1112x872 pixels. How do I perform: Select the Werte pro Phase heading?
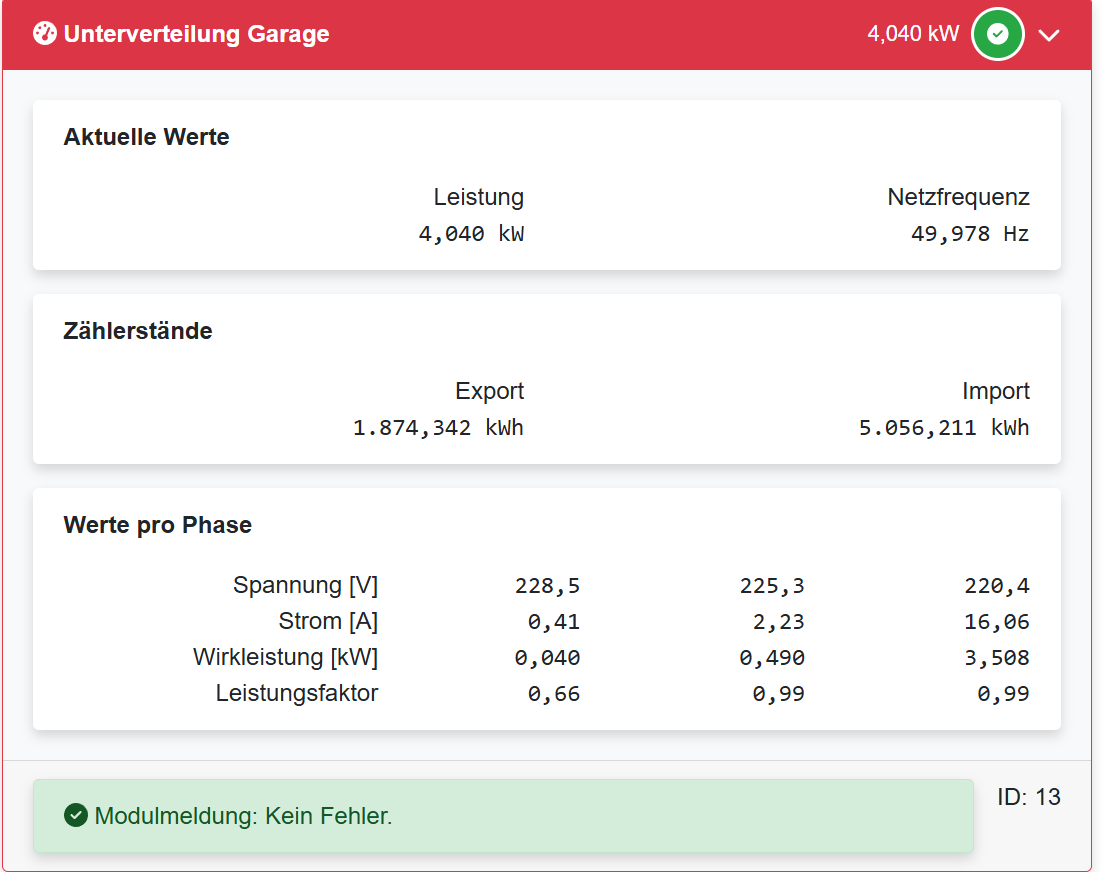157,525
